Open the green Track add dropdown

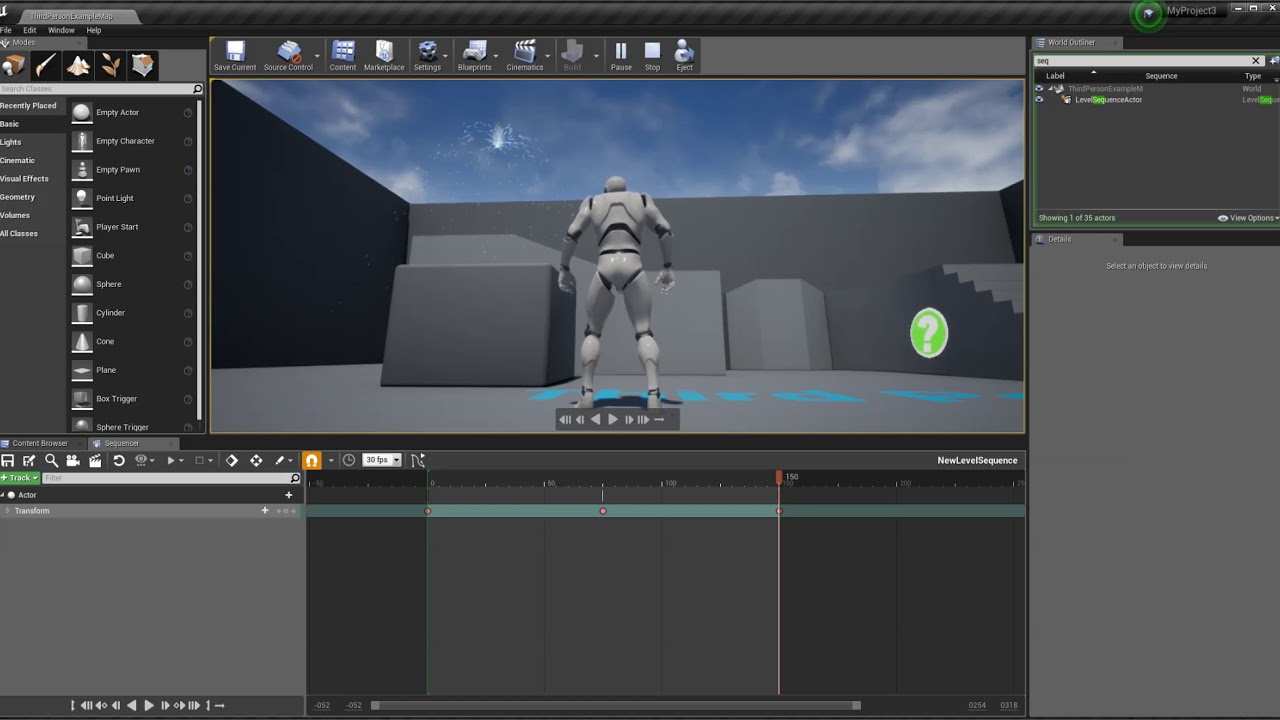coord(20,478)
